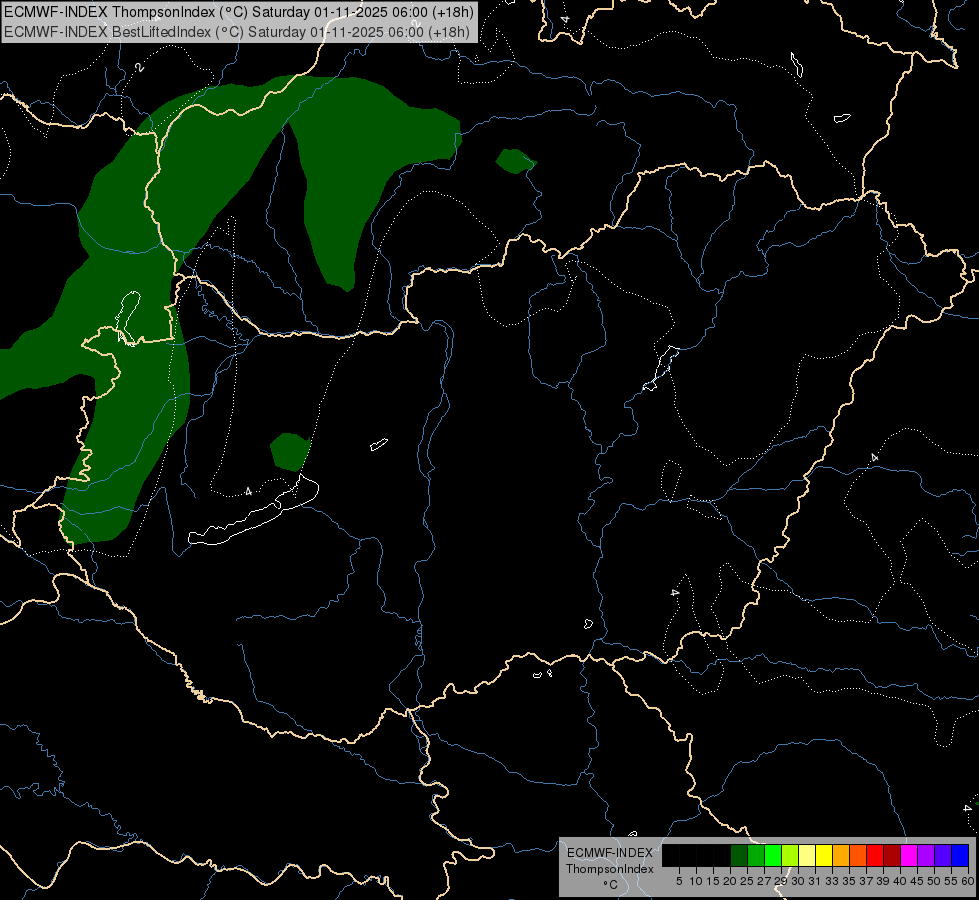Click the dark red 39–40 legend swatch
Image resolution: width=979 pixels, height=900 pixels.
892,855
